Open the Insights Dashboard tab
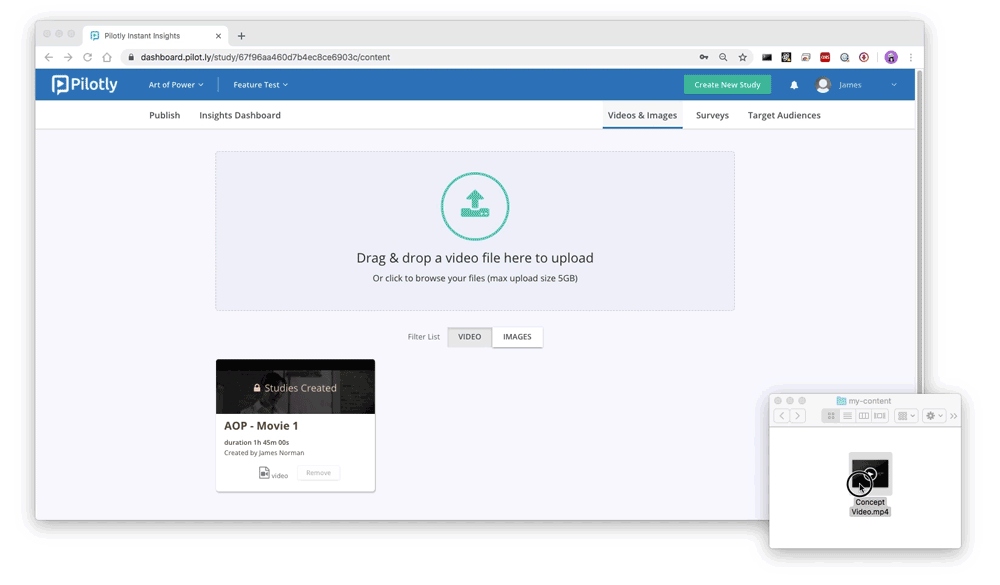This screenshot has height=585, width=1000. point(240,115)
